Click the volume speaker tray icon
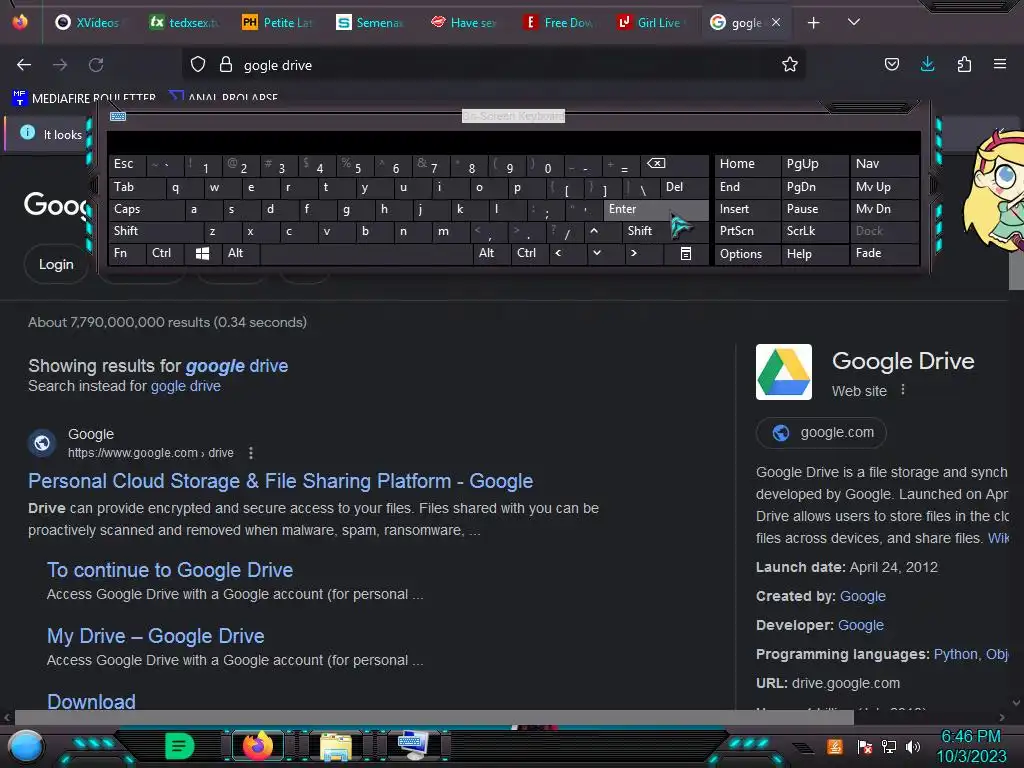This screenshot has height=768, width=1024. (913, 746)
